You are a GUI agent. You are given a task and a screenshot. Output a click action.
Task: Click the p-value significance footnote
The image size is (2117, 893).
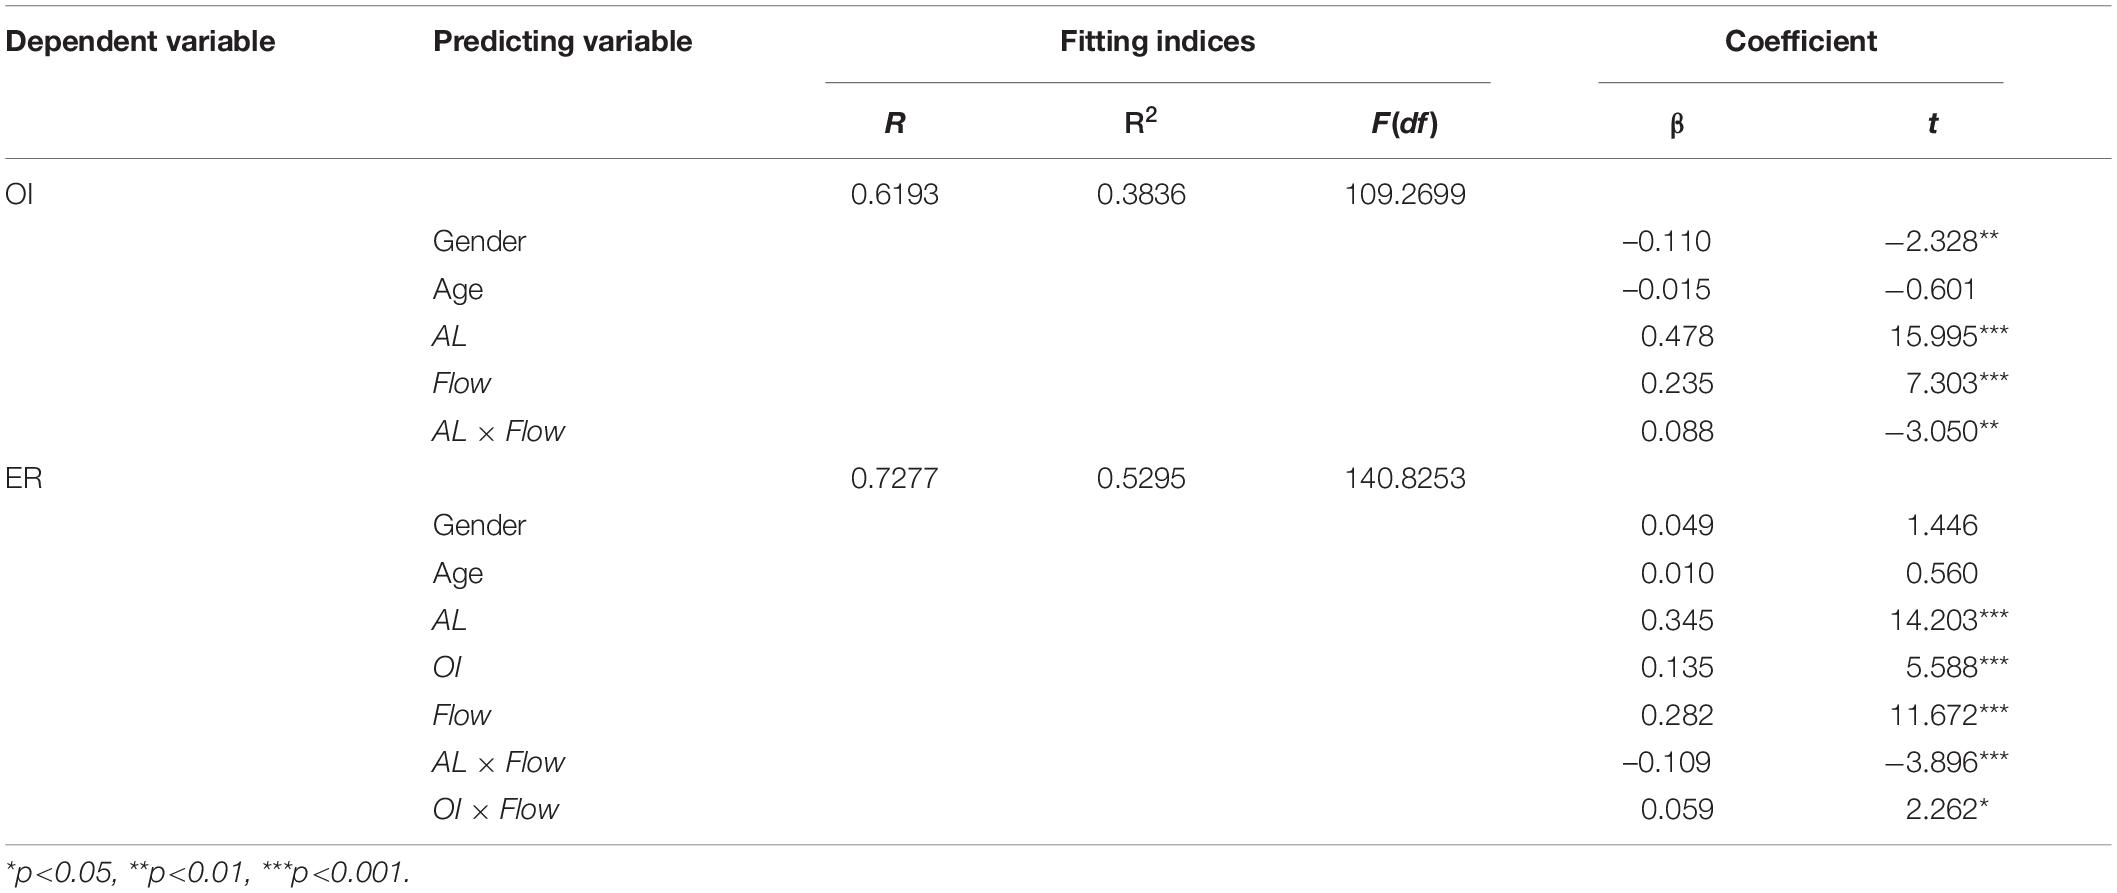[207, 872]
